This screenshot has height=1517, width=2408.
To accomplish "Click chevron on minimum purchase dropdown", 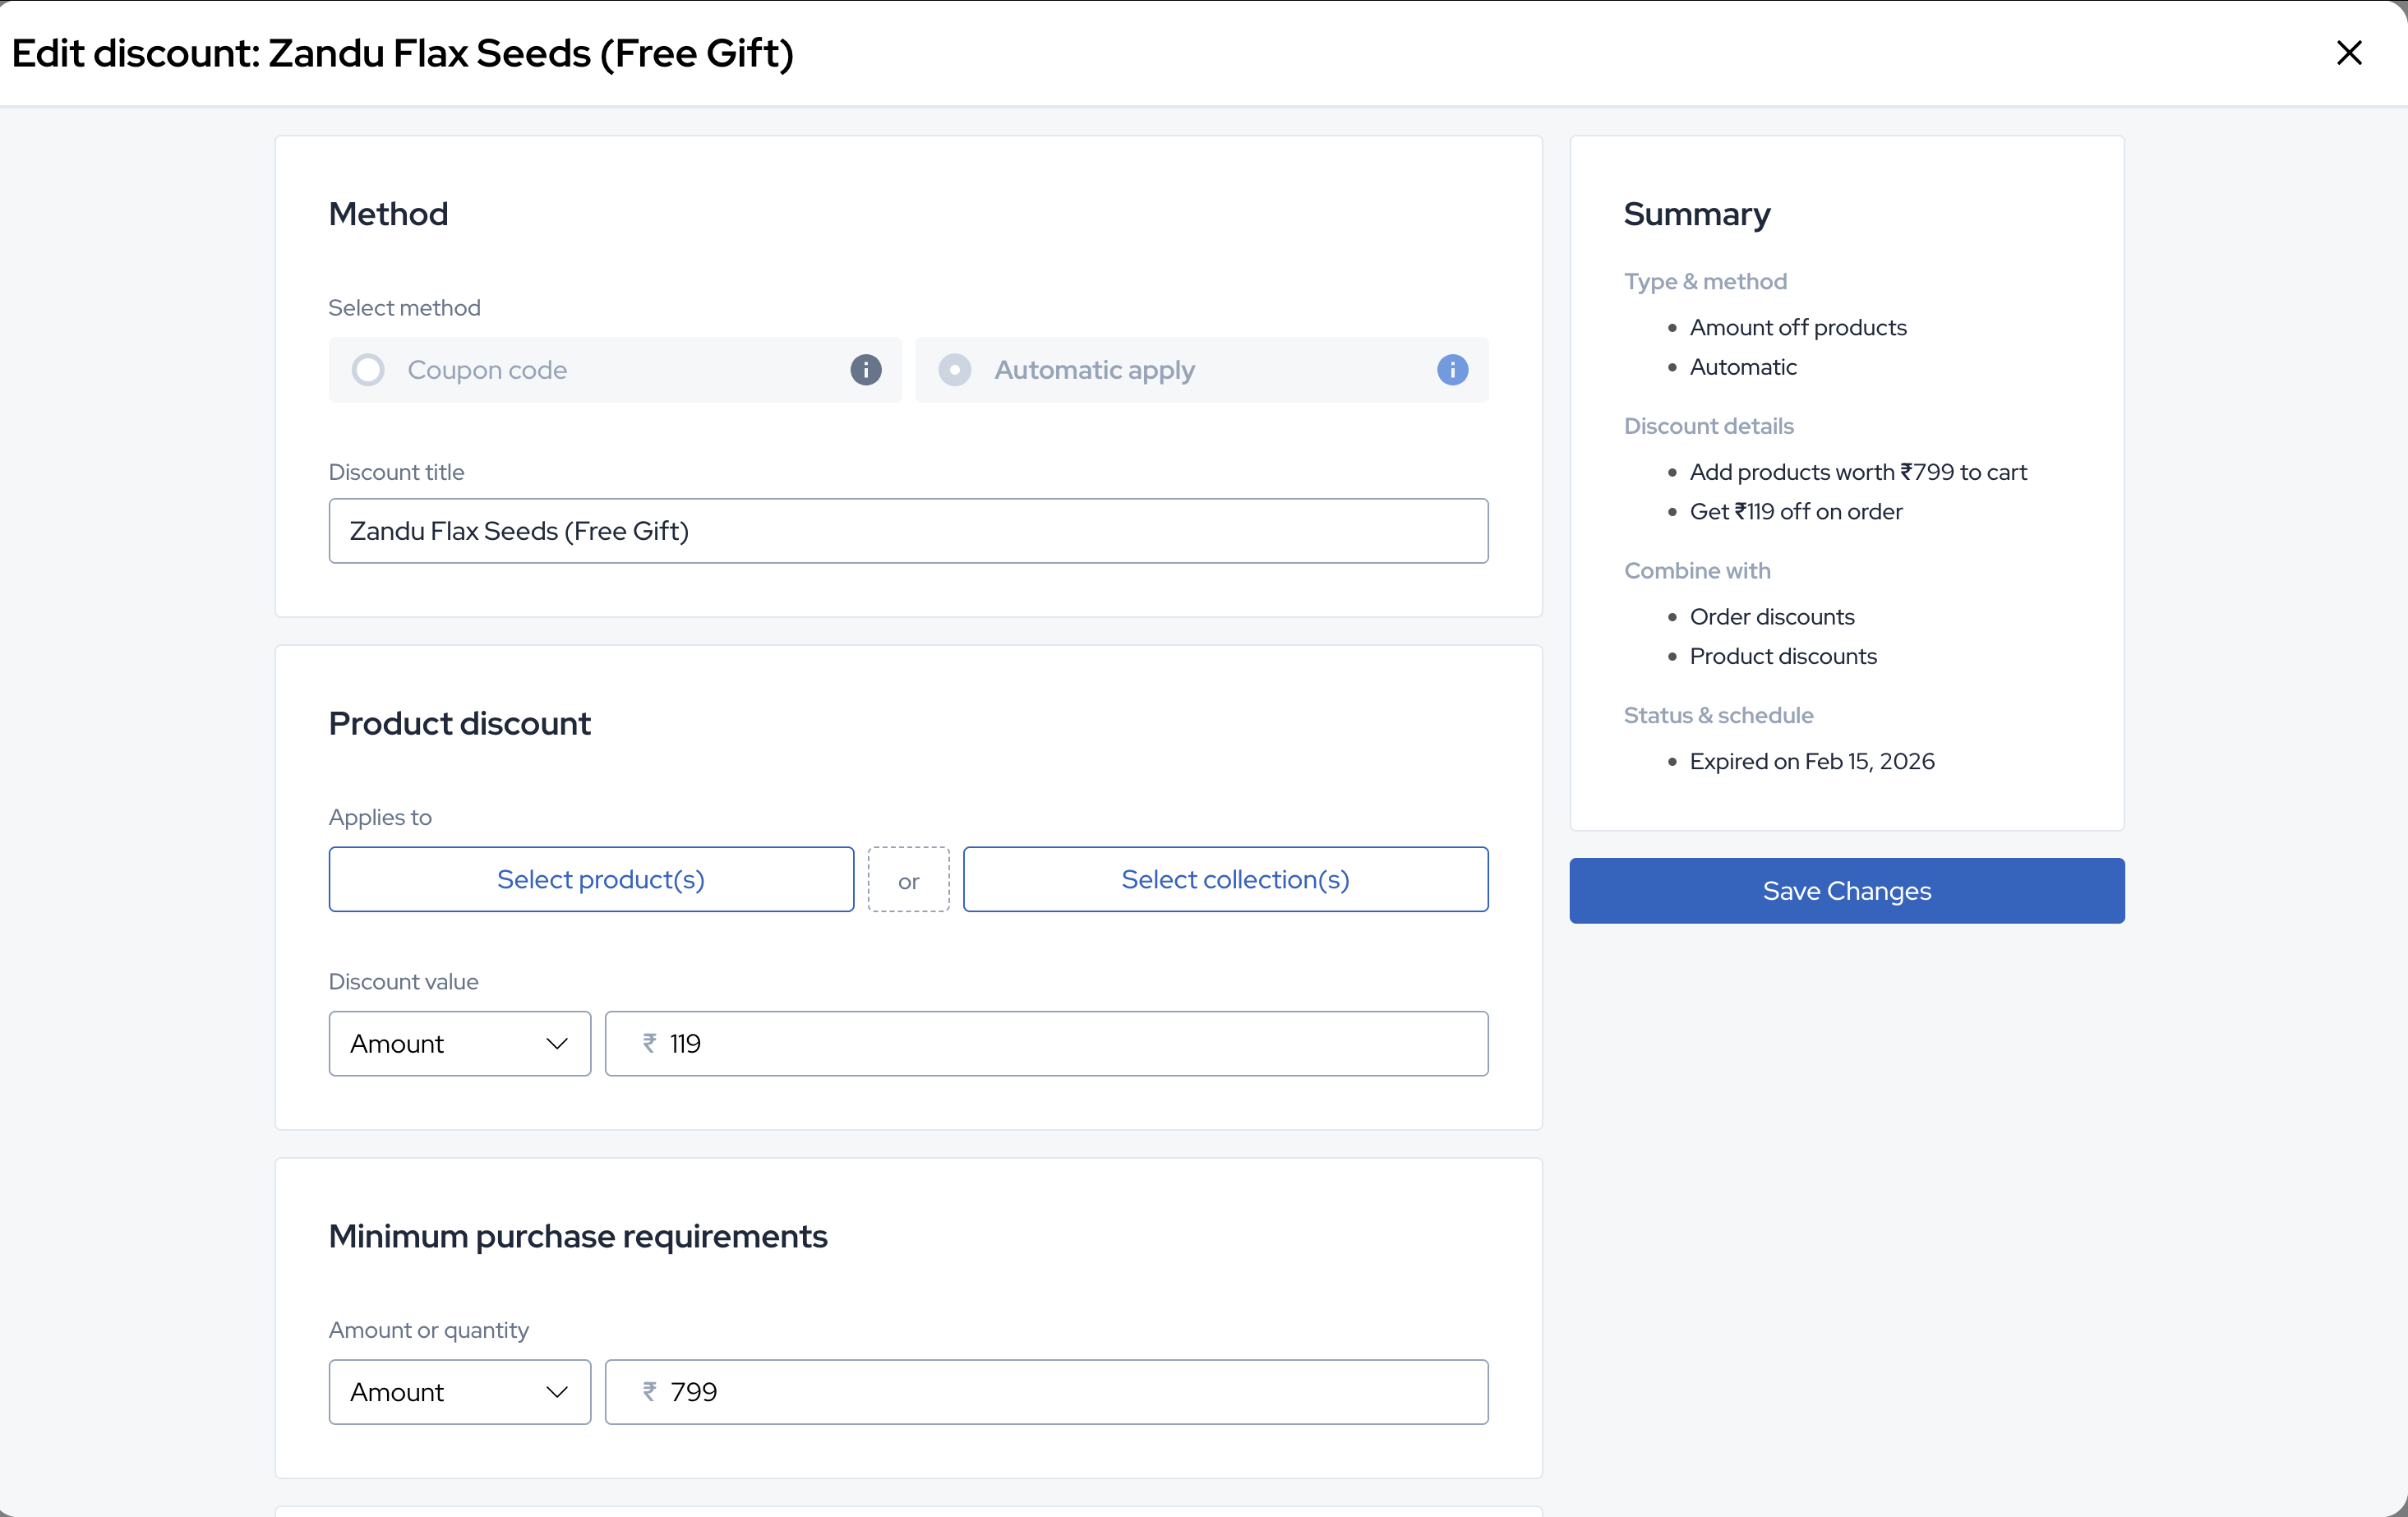I will (557, 1391).
